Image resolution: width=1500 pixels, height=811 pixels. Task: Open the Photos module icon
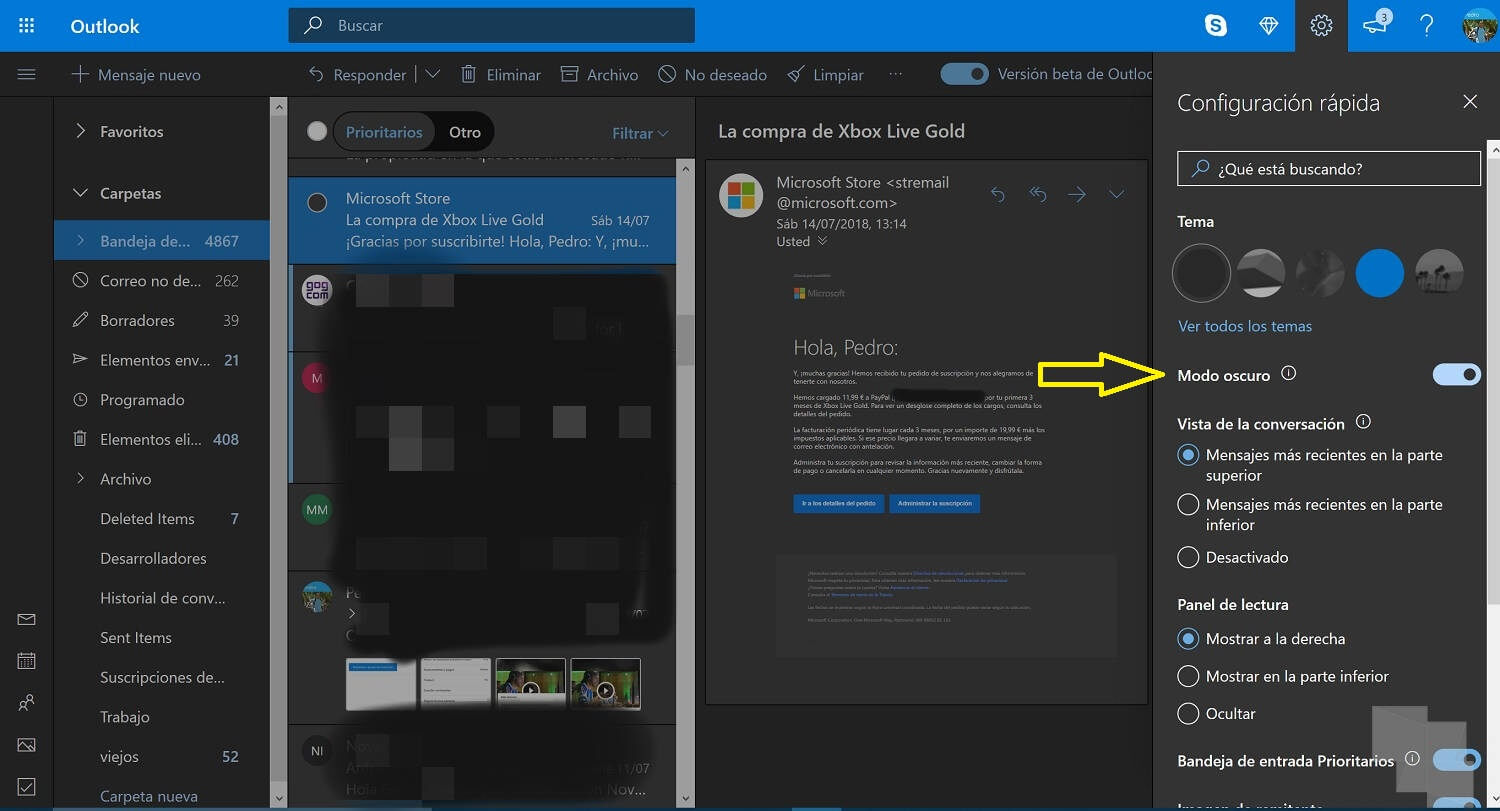[27, 745]
